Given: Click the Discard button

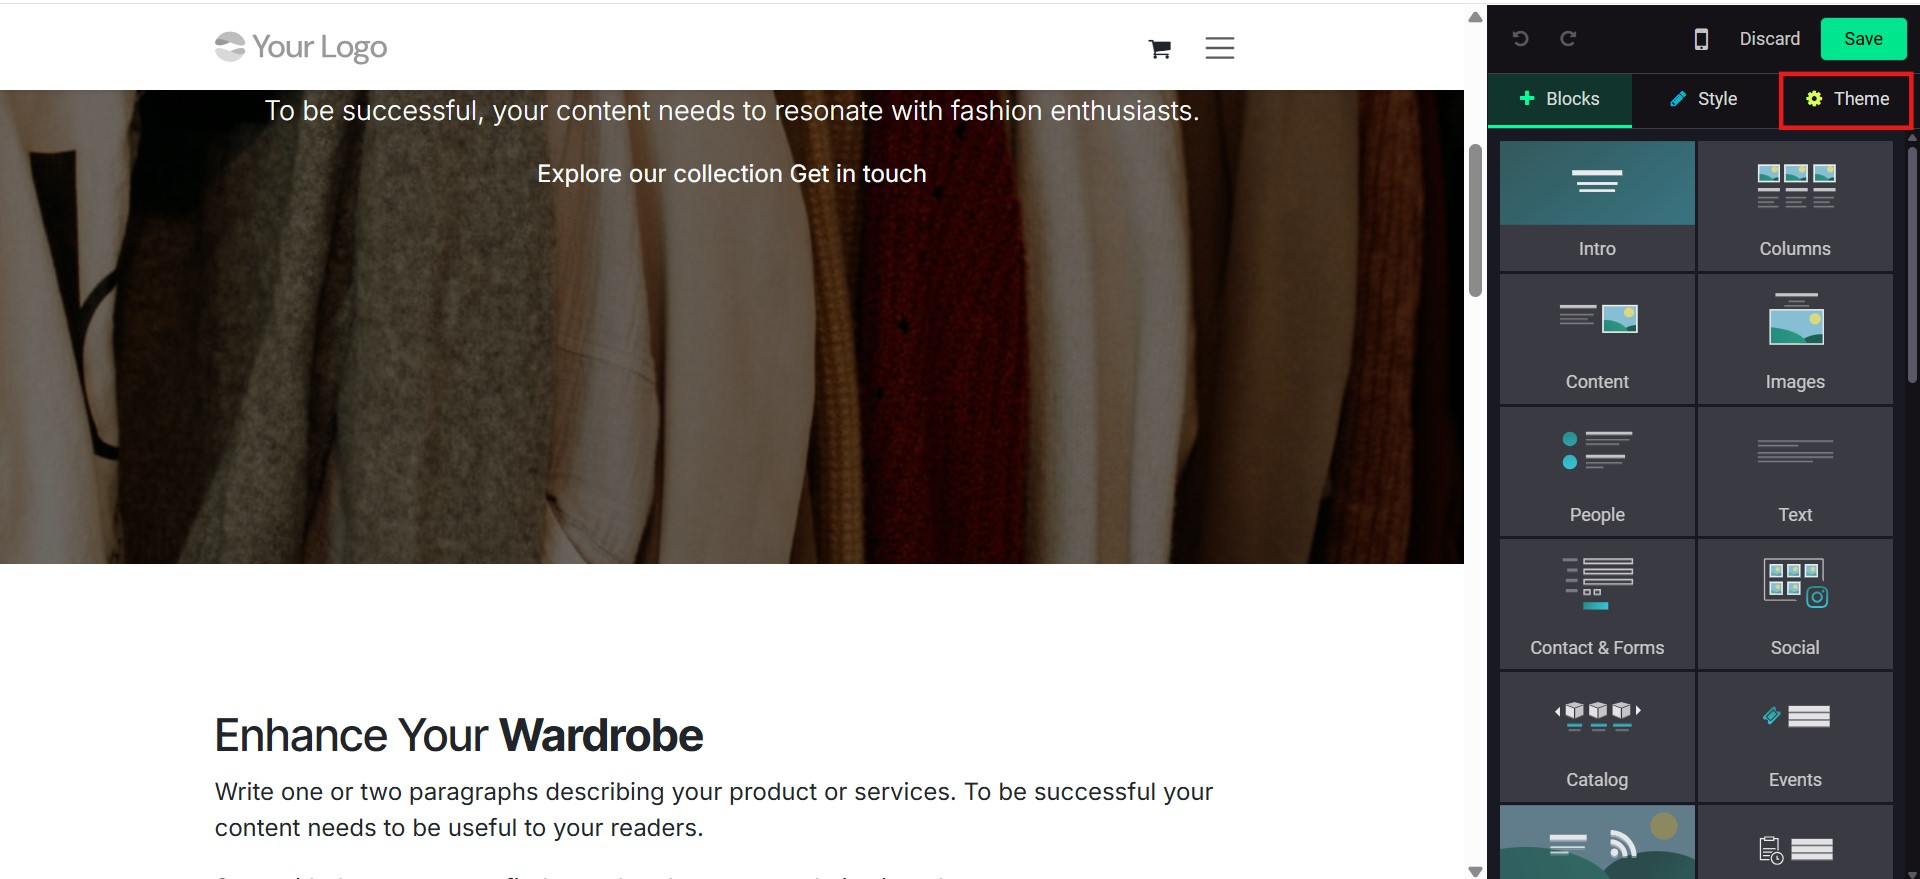Looking at the screenshot, I should pyautogui.click(x=1769, y=39).
